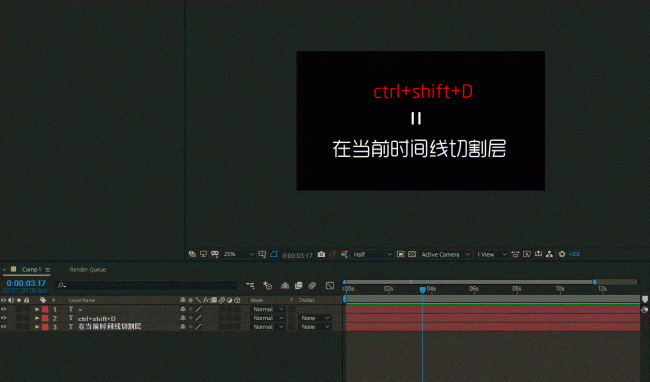Toggle quality switch on layer 2
This screenshot has height=382, width=650.
point(199,318)
